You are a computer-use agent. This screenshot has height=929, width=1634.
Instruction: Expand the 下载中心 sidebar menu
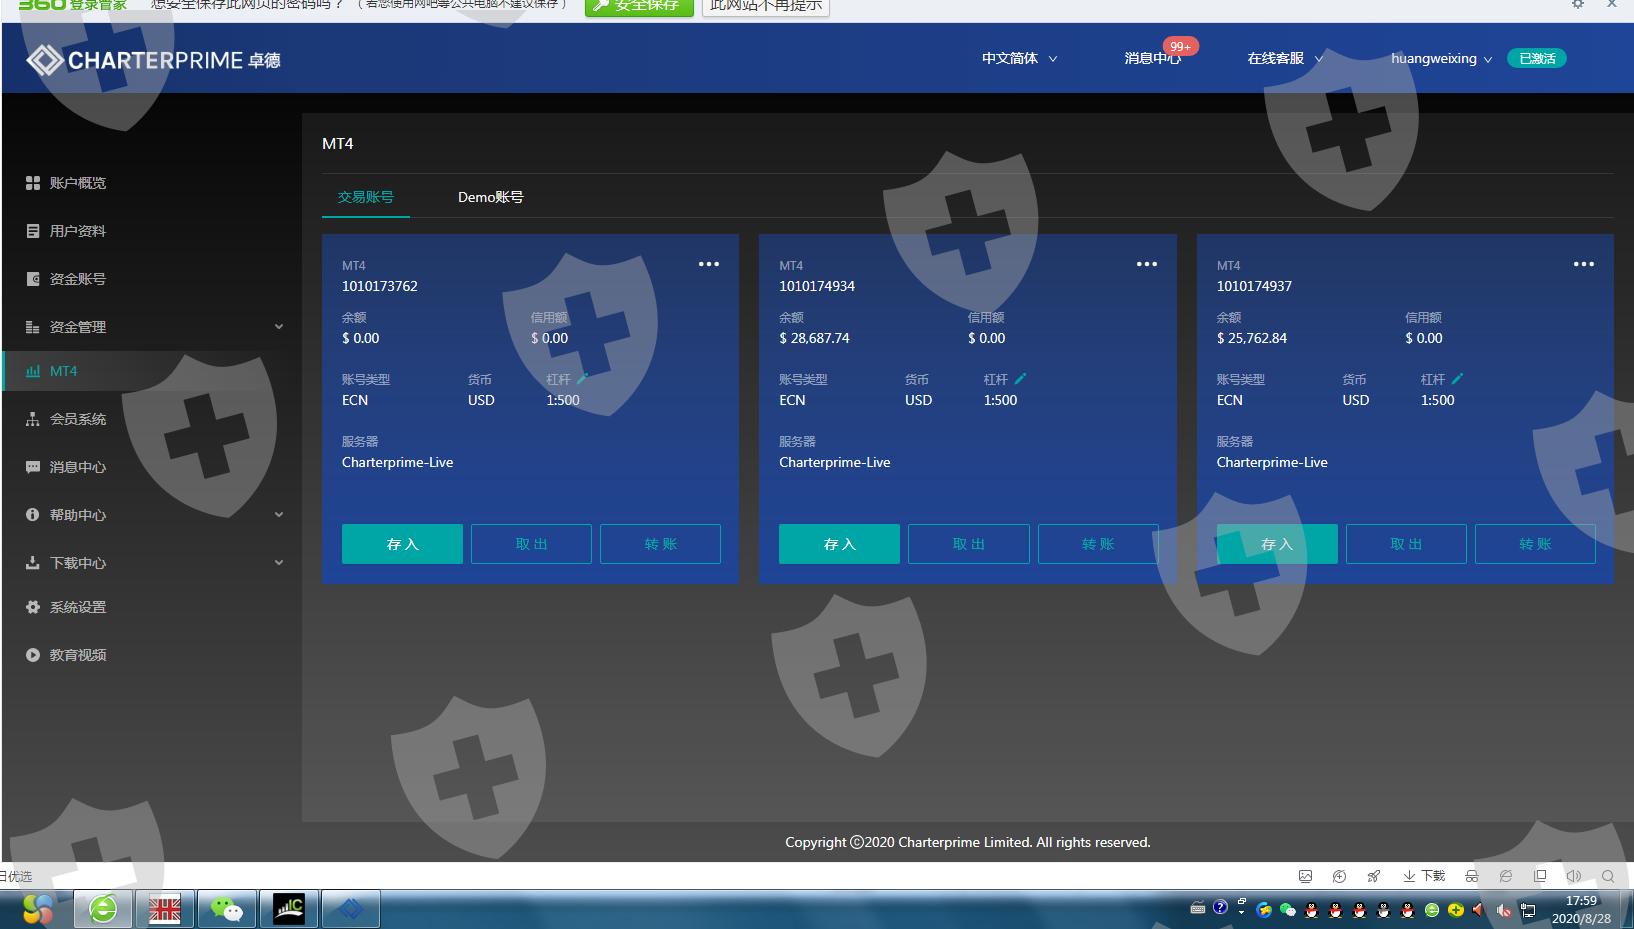[x=279, y=563]
